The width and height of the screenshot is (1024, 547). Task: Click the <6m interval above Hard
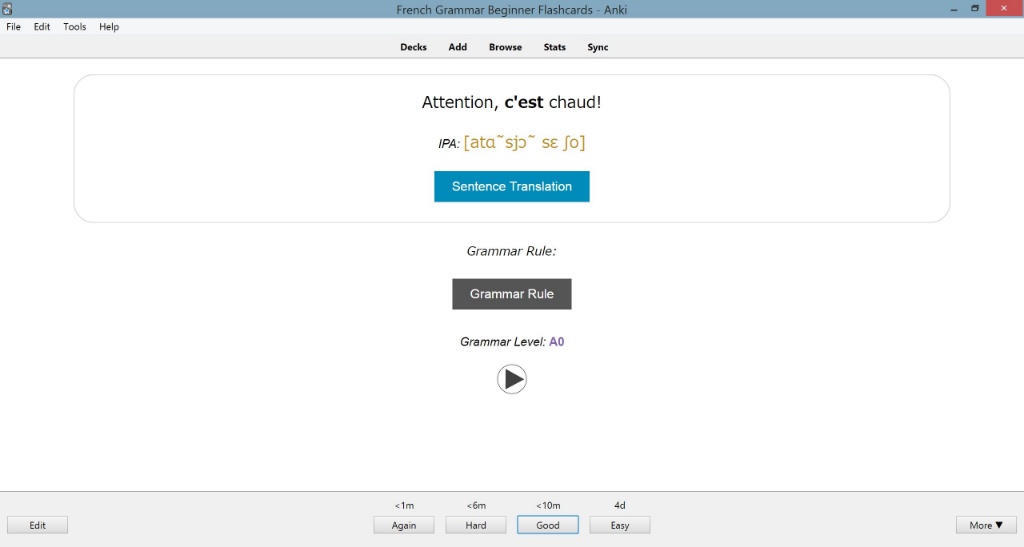[x=476, y=505]
